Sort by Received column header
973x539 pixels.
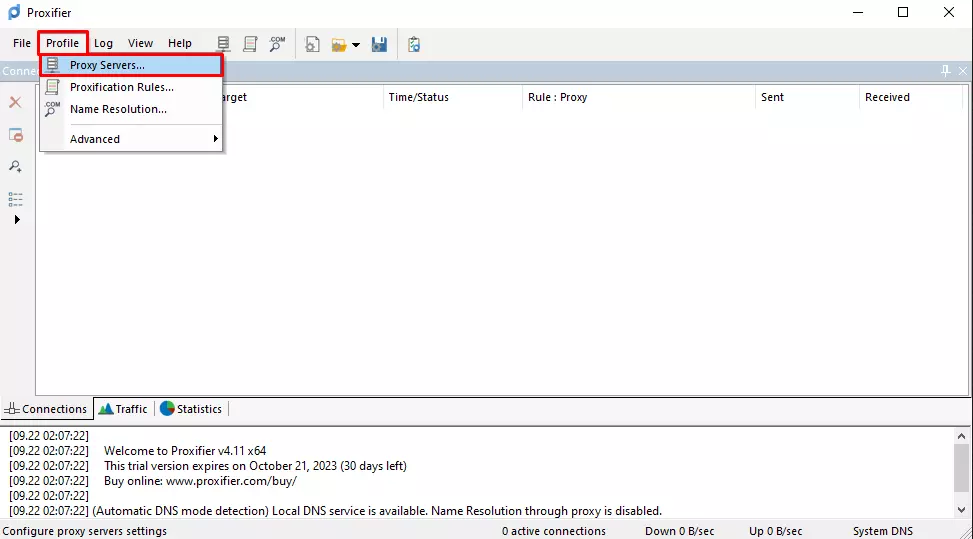click(x=911, y=97)
